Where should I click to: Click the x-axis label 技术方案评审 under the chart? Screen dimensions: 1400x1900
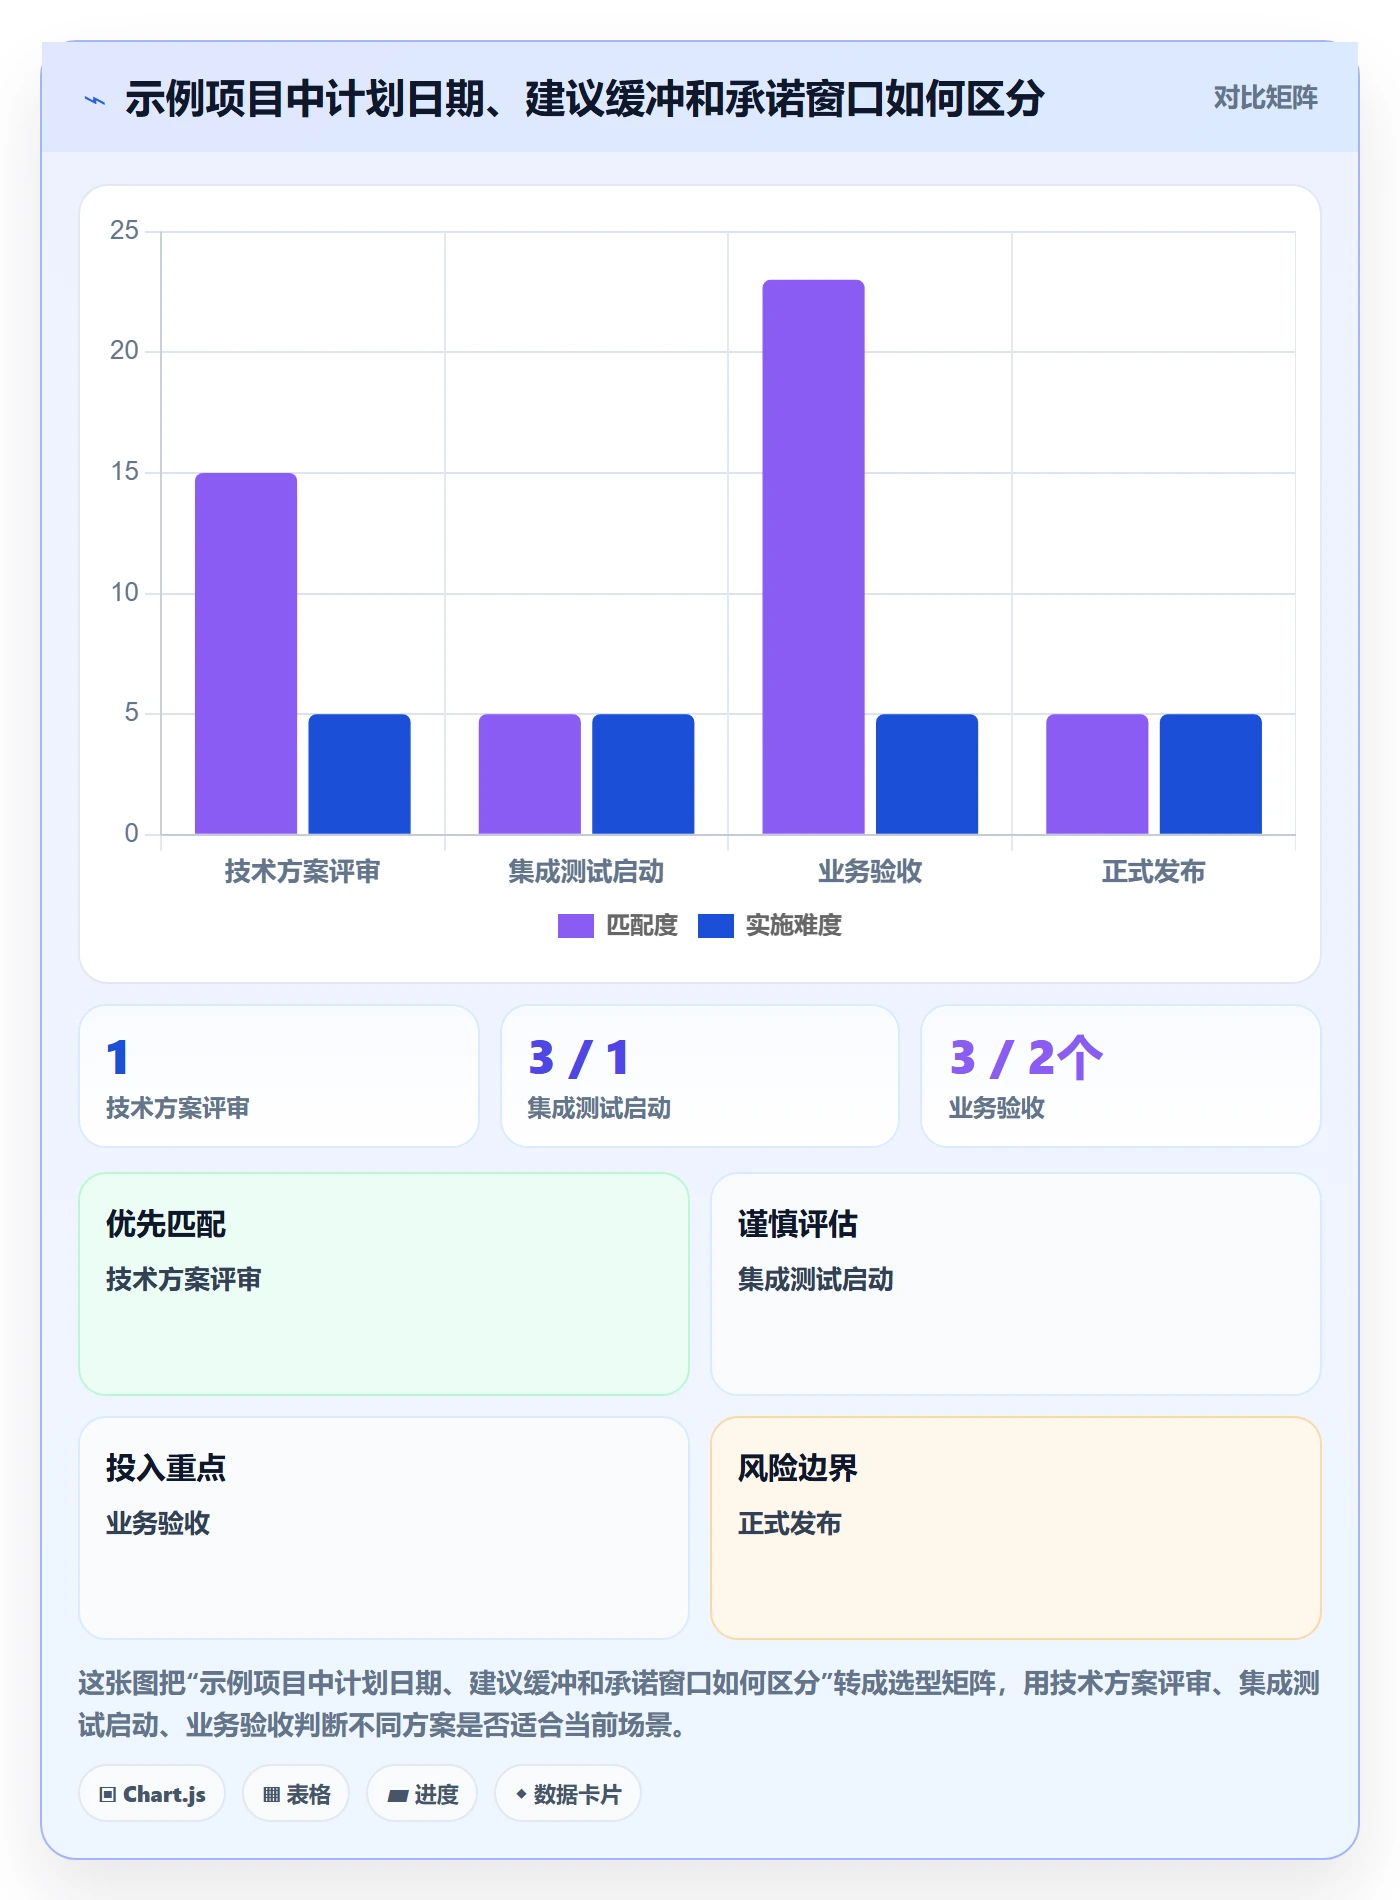(x=302, y=872)
